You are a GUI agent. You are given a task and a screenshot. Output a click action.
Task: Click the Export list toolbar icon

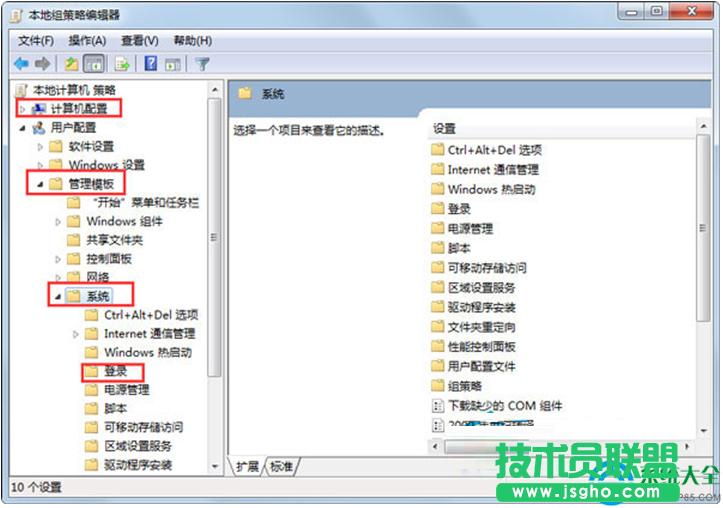click(x=122, y=64)
